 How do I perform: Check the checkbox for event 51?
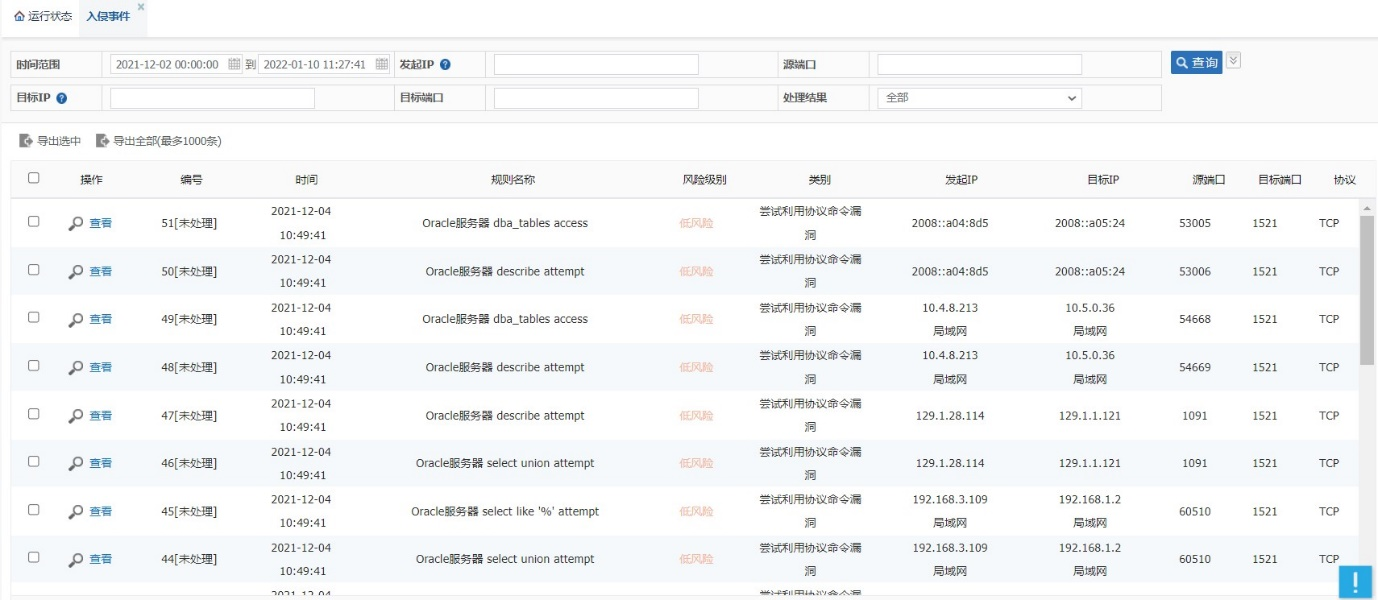(x=34, y=222)
